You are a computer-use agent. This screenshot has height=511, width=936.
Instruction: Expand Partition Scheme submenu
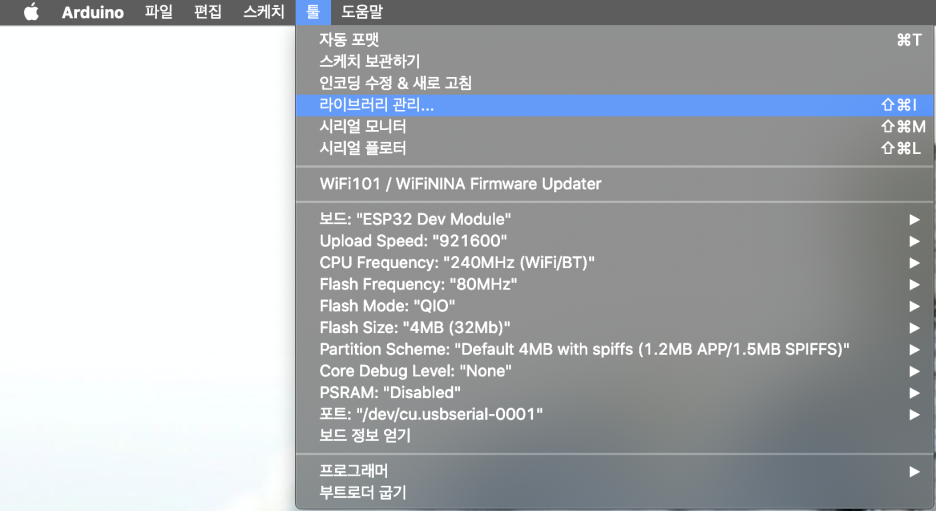(615, 349)
